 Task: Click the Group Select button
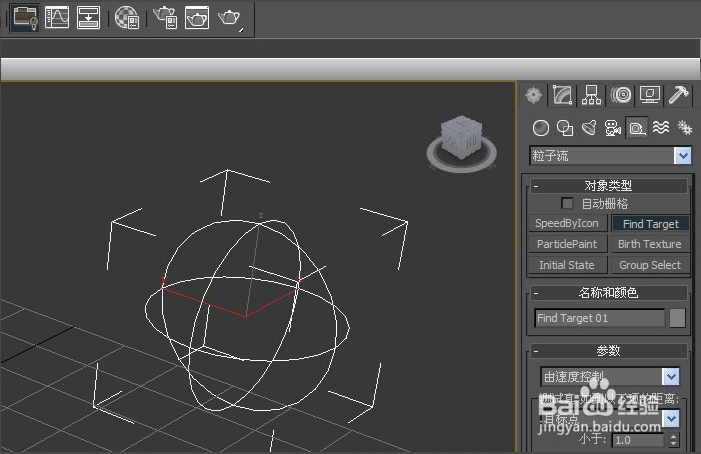click(650, 265)
